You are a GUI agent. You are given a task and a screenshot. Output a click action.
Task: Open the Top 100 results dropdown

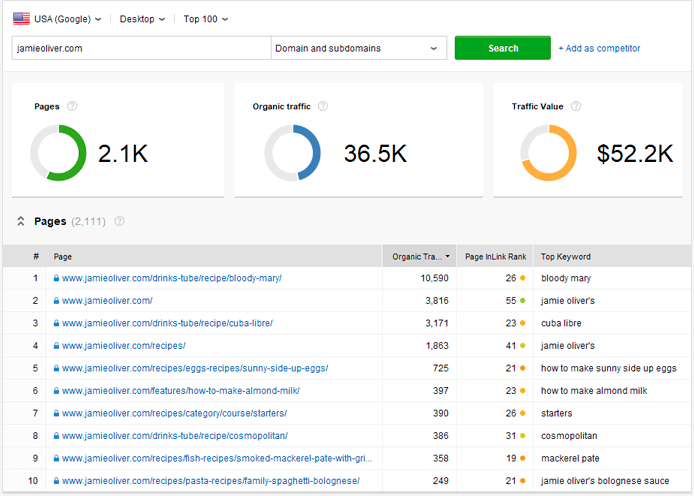pos(206,19)
